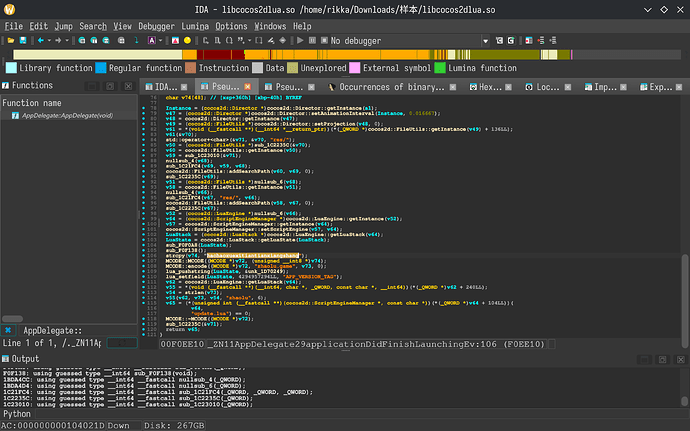The height and width of the screenshot is (431, 690).
Task: Terminate the process with the stop icon
Action: click(x=324, y=41)
